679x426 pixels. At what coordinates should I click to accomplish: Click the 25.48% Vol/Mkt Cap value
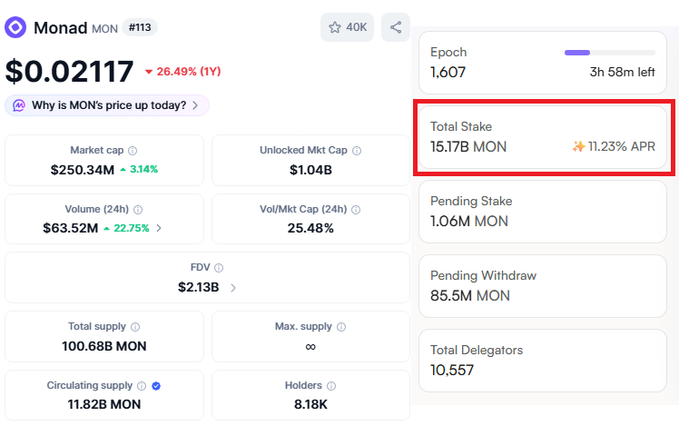(x=310, y=228)
